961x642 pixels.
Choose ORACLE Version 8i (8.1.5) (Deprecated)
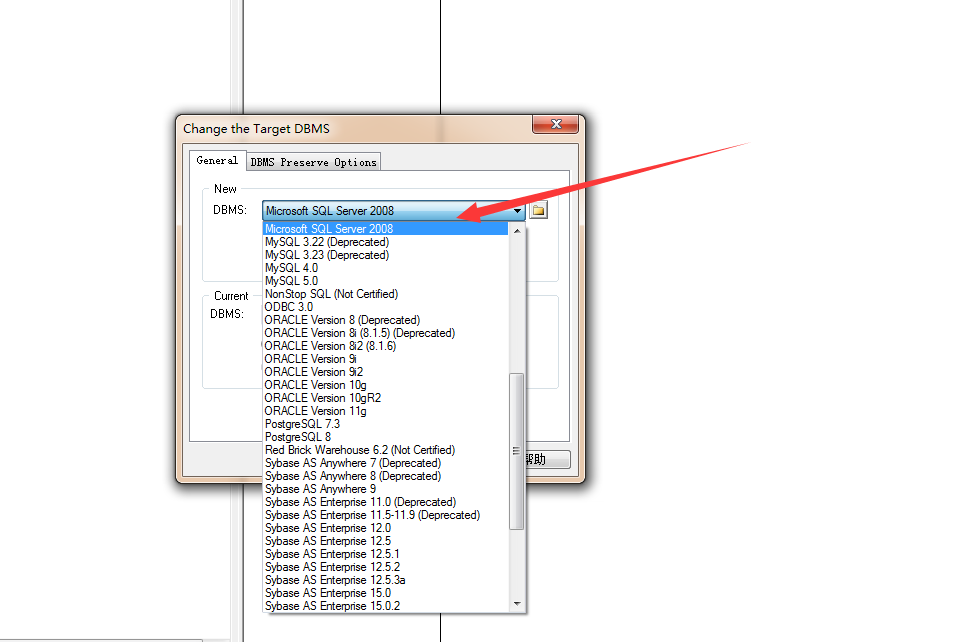point(386,333)
